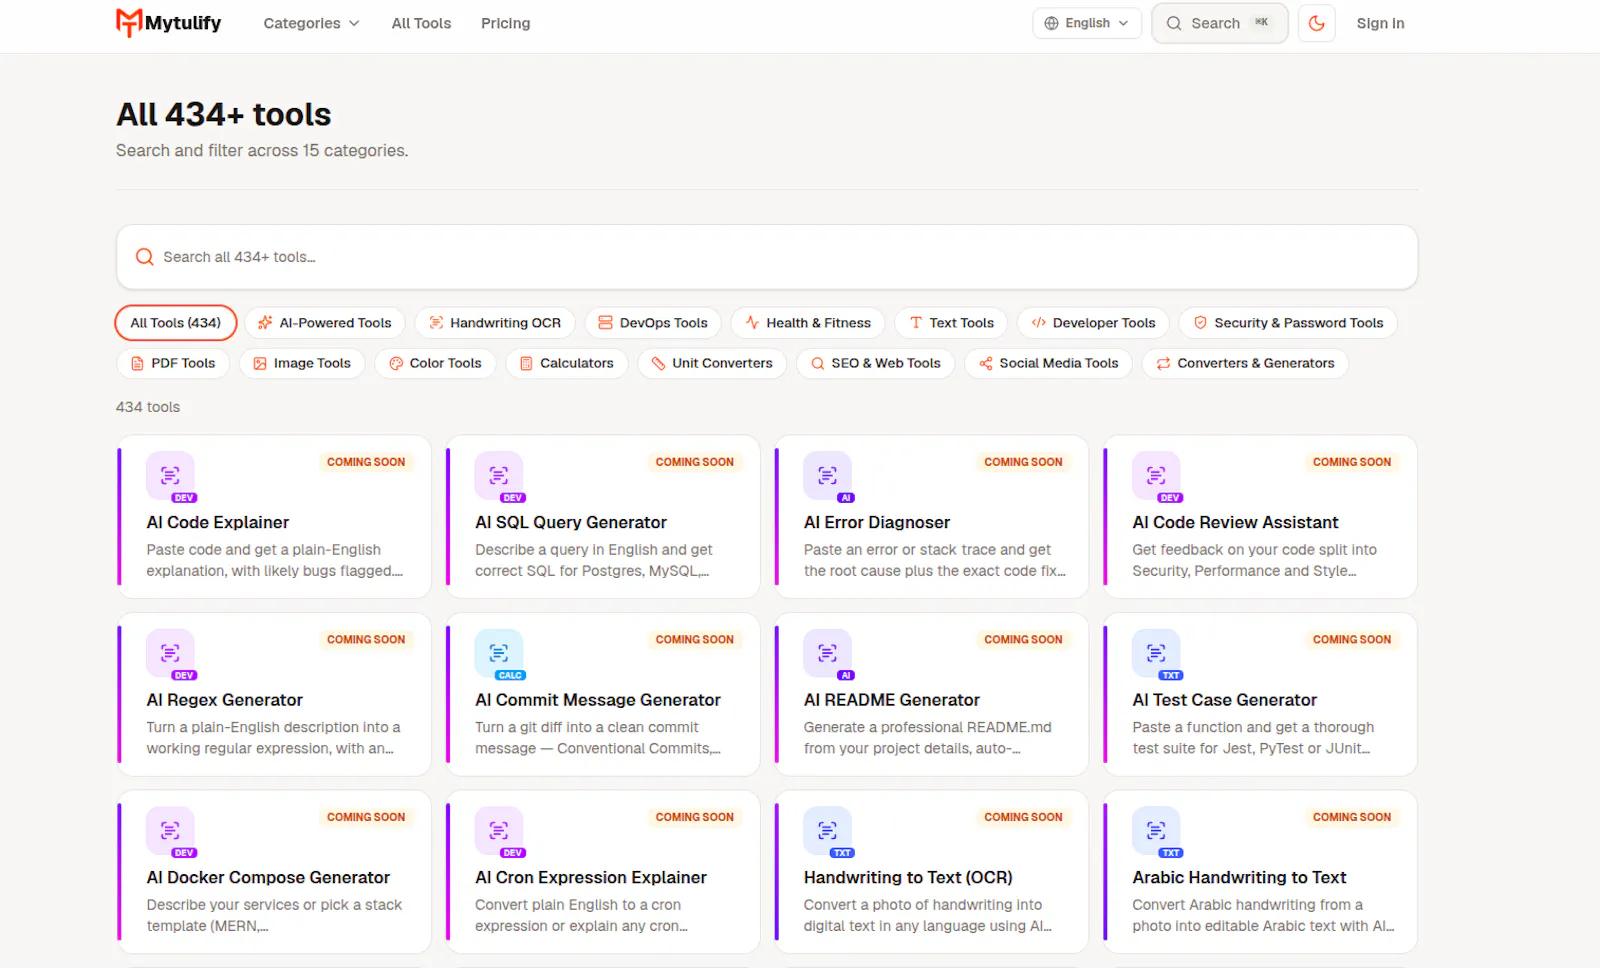Click the AI Cron Expression Explainer icon
Image resolution: width=1600 pixels, height=968 pixels.
click(499, 830)
